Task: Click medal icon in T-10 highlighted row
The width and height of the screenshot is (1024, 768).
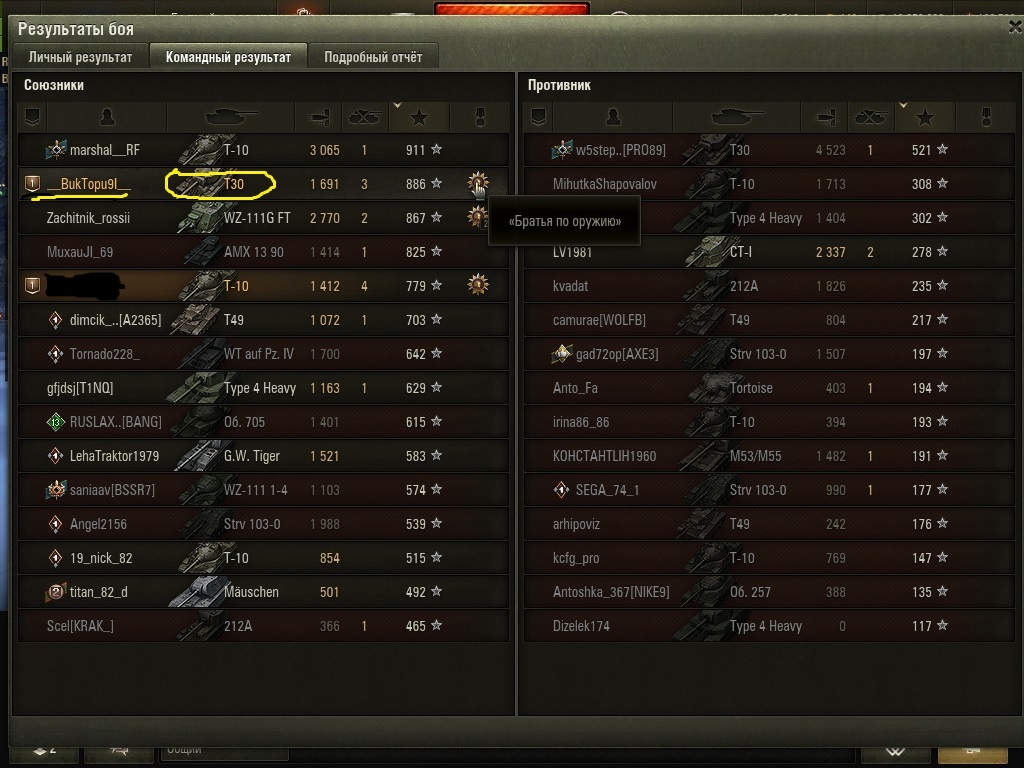Action: [478, 285]
